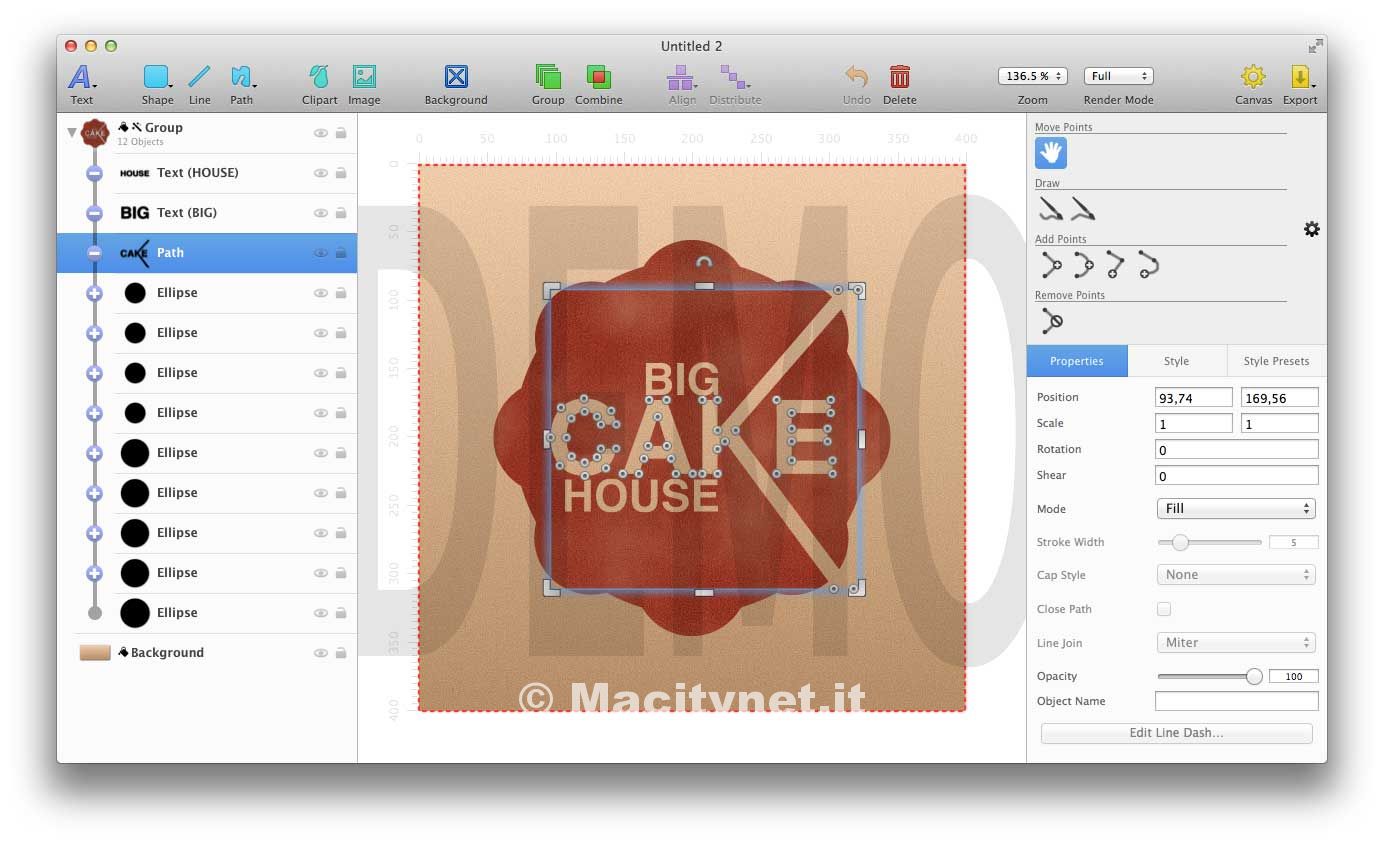
Task: Open the Style Presets tab
Action: (1277, 361)
